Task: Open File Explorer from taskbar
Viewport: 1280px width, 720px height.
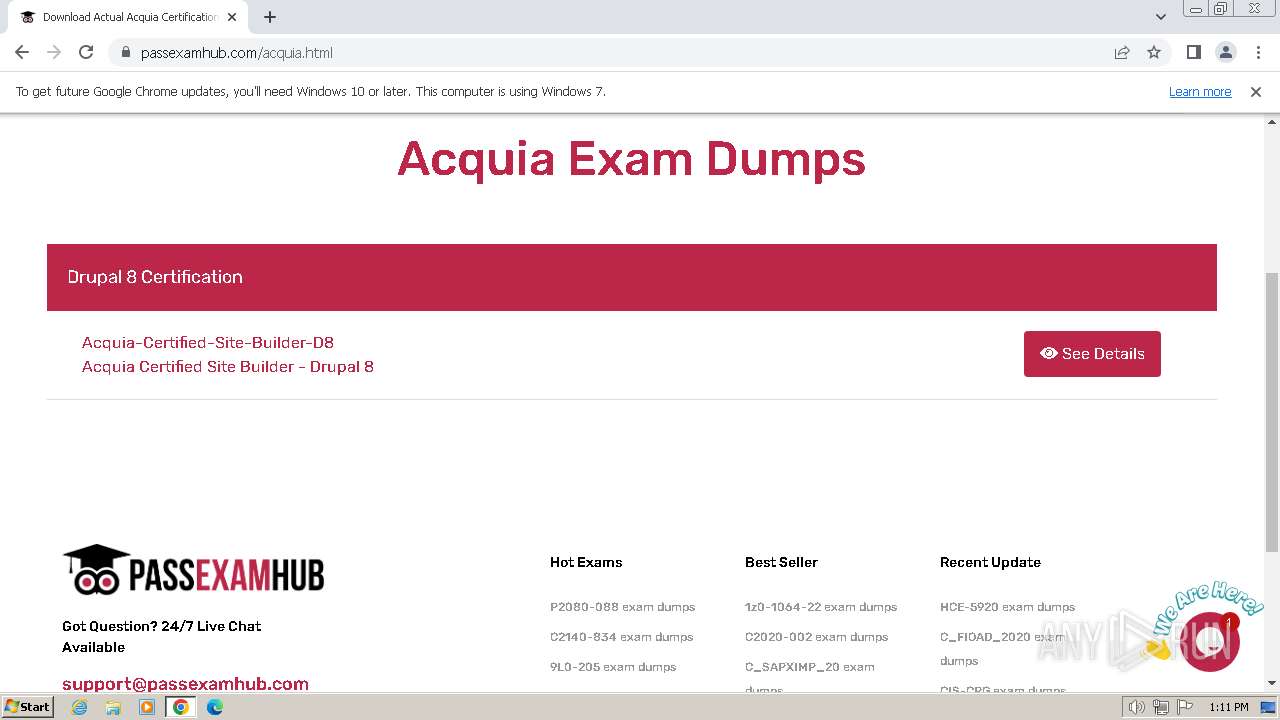Action: pyautogui.click(x=113, y=707)
